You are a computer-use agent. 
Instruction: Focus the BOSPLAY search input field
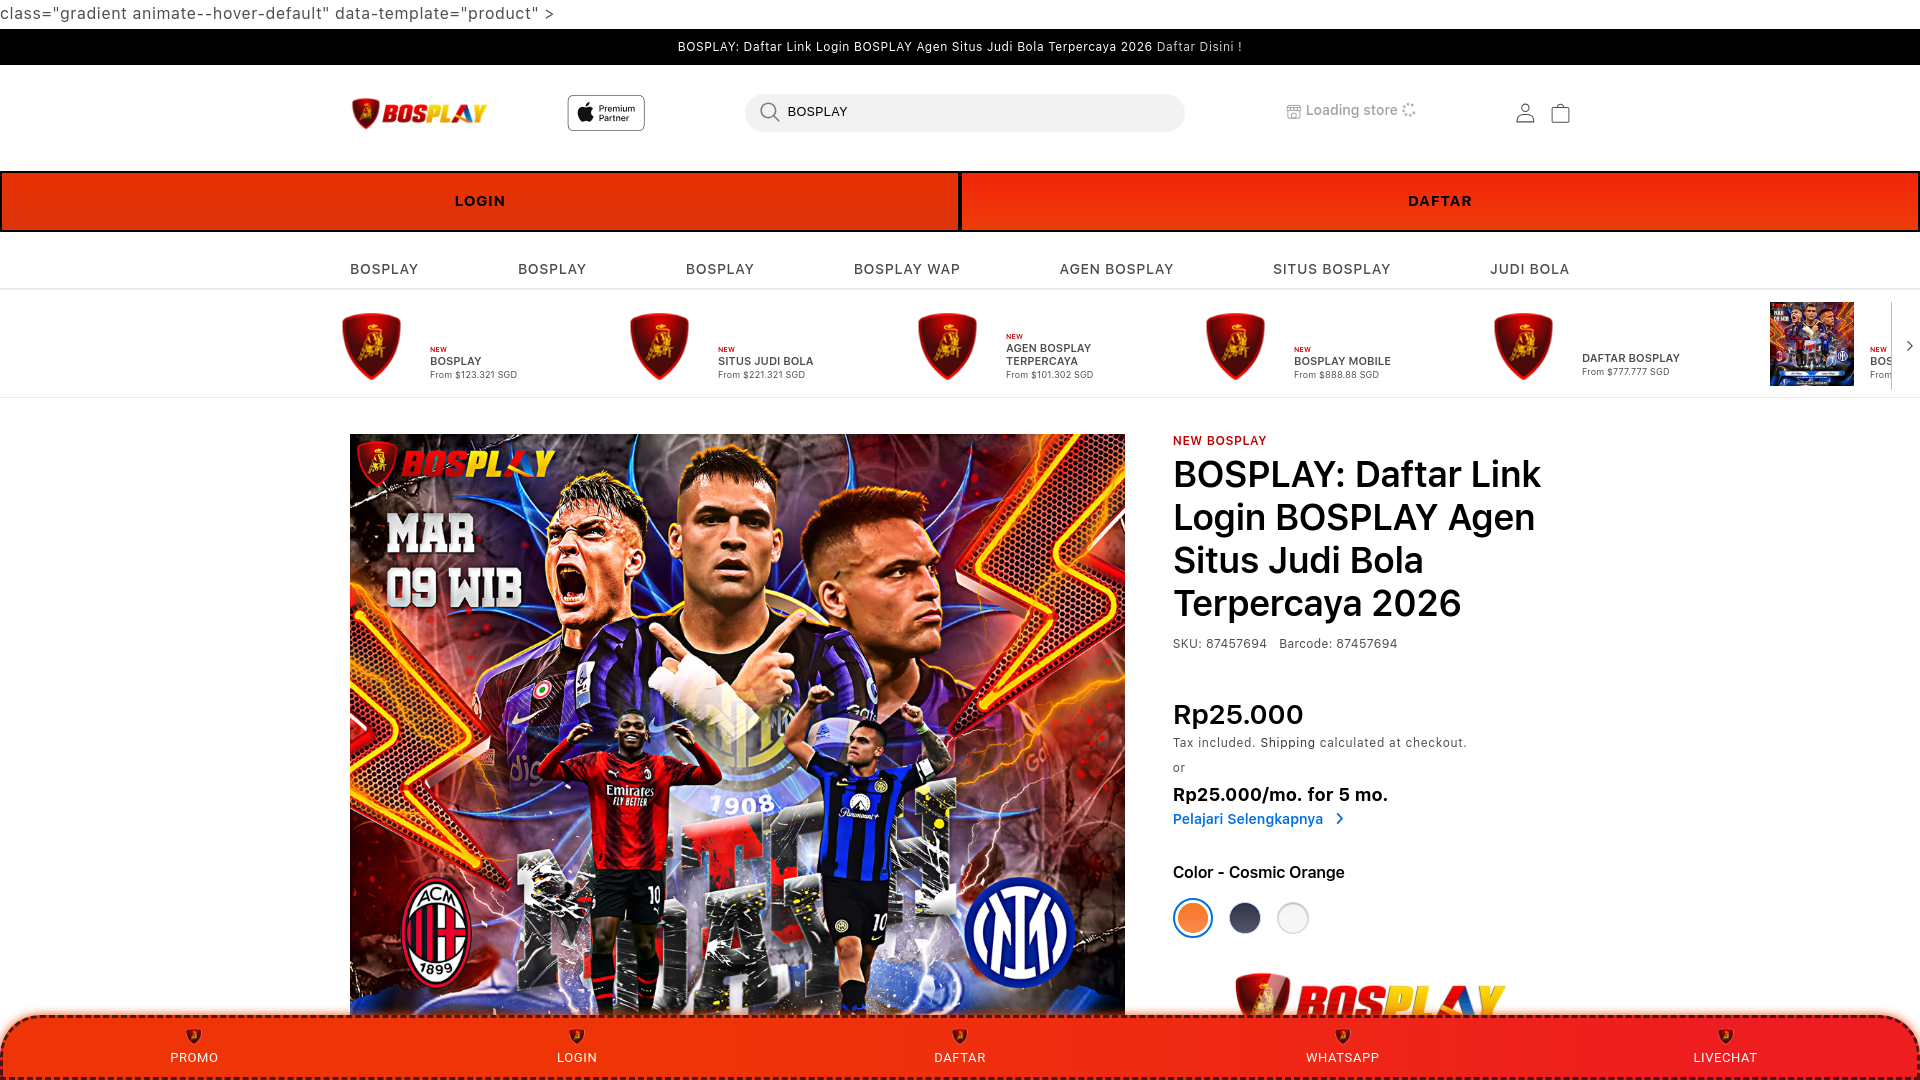[965, 112]
